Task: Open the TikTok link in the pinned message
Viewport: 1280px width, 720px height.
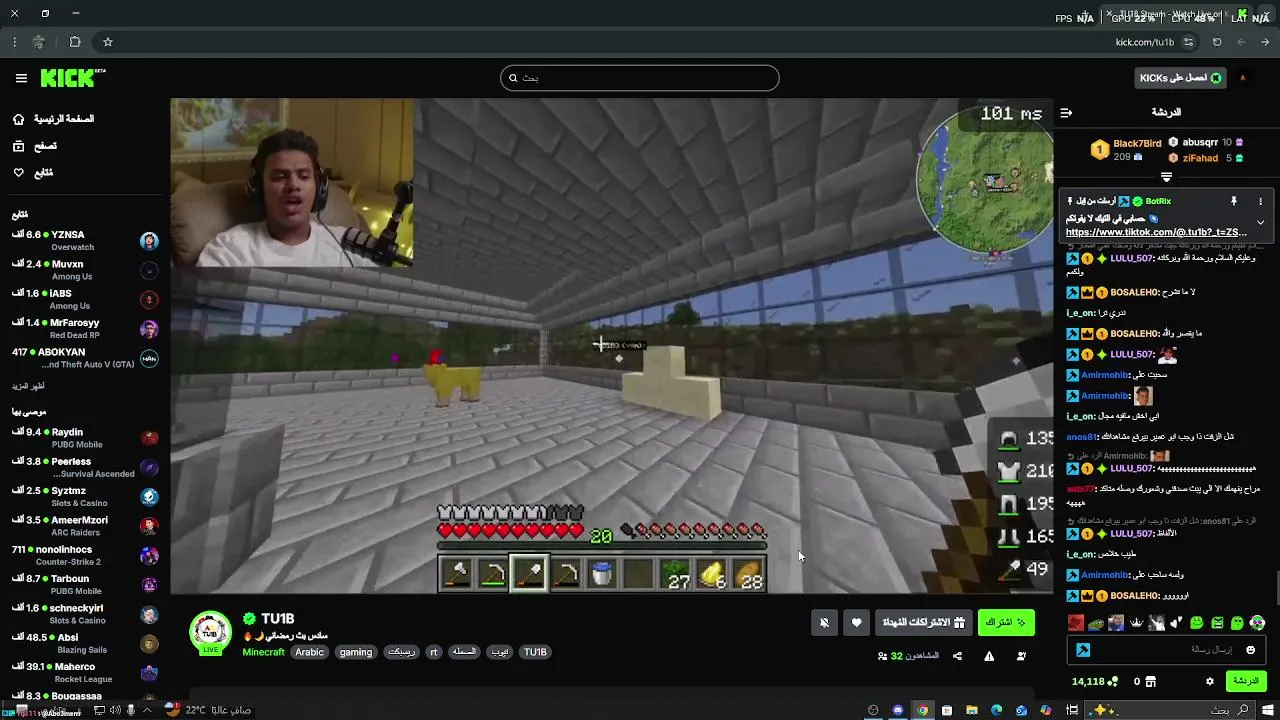Action: click(x=1156, y=232)
